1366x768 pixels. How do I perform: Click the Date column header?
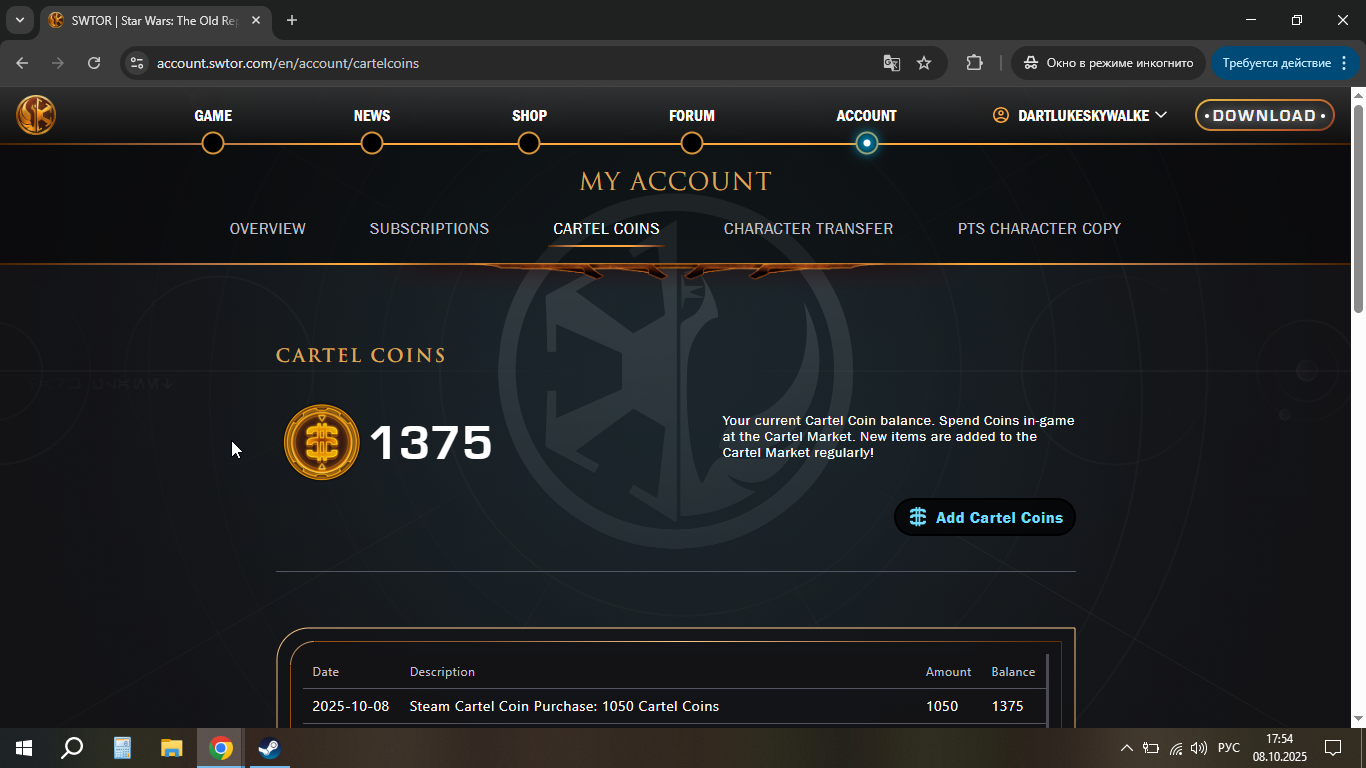click(x=326, y=672)
